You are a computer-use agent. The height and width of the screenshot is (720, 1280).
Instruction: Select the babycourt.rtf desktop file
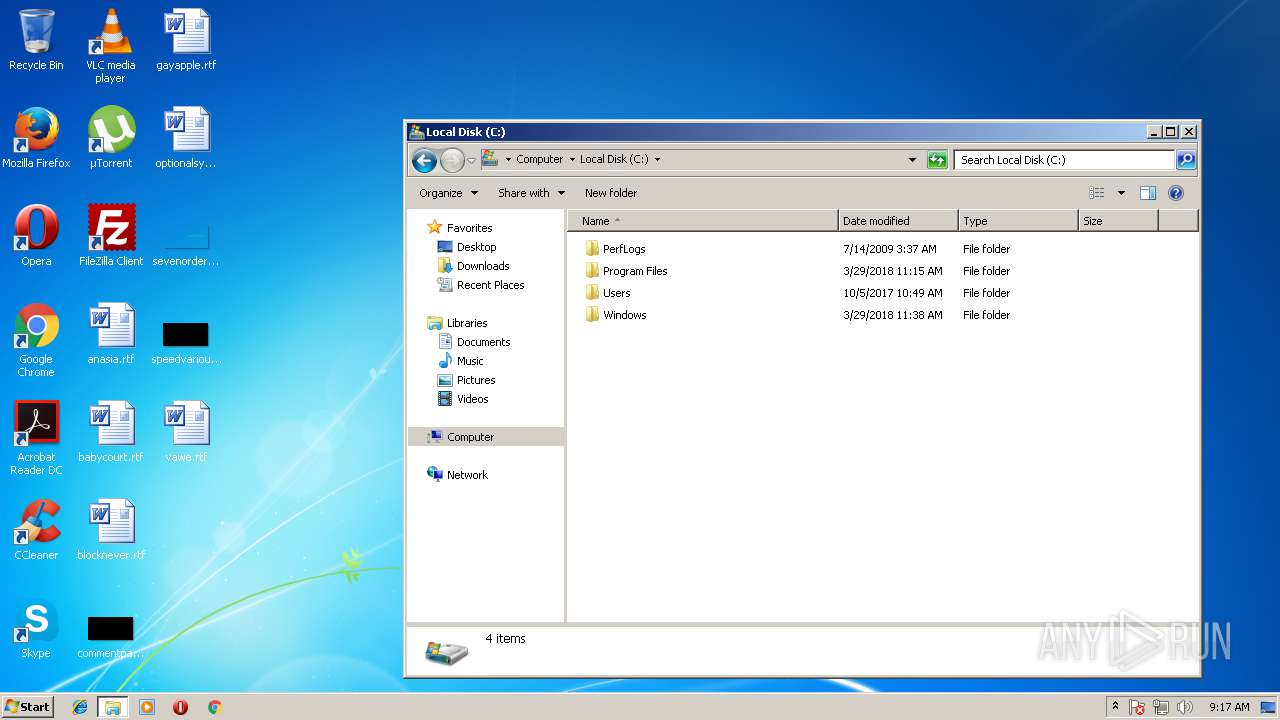point(110,432)
